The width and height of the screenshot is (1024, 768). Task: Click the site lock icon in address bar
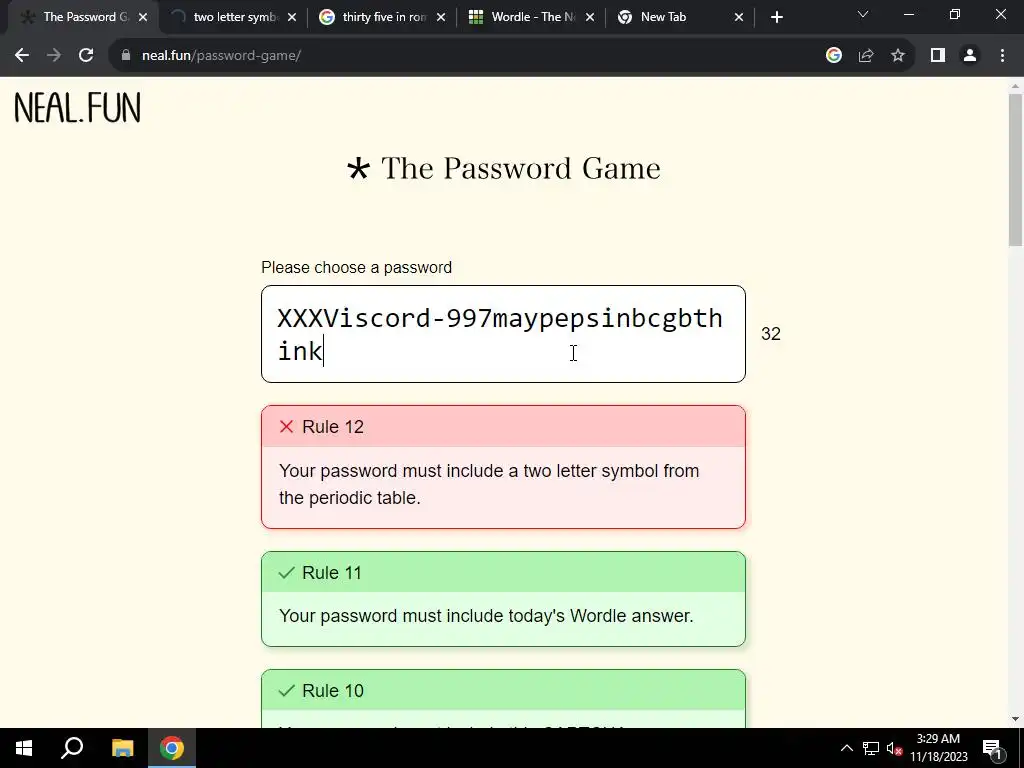tap(126, 56)
